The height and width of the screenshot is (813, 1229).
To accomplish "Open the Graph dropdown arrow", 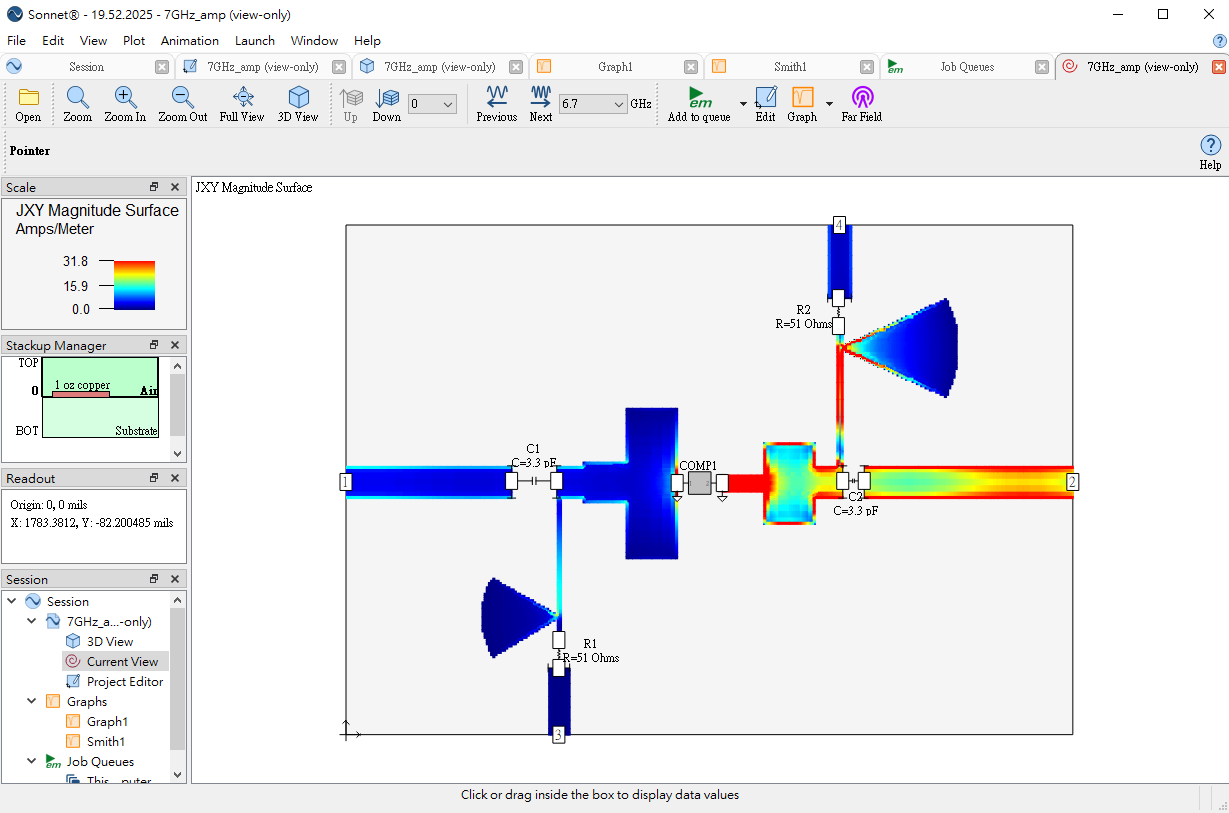I will [x=829, y=104].
